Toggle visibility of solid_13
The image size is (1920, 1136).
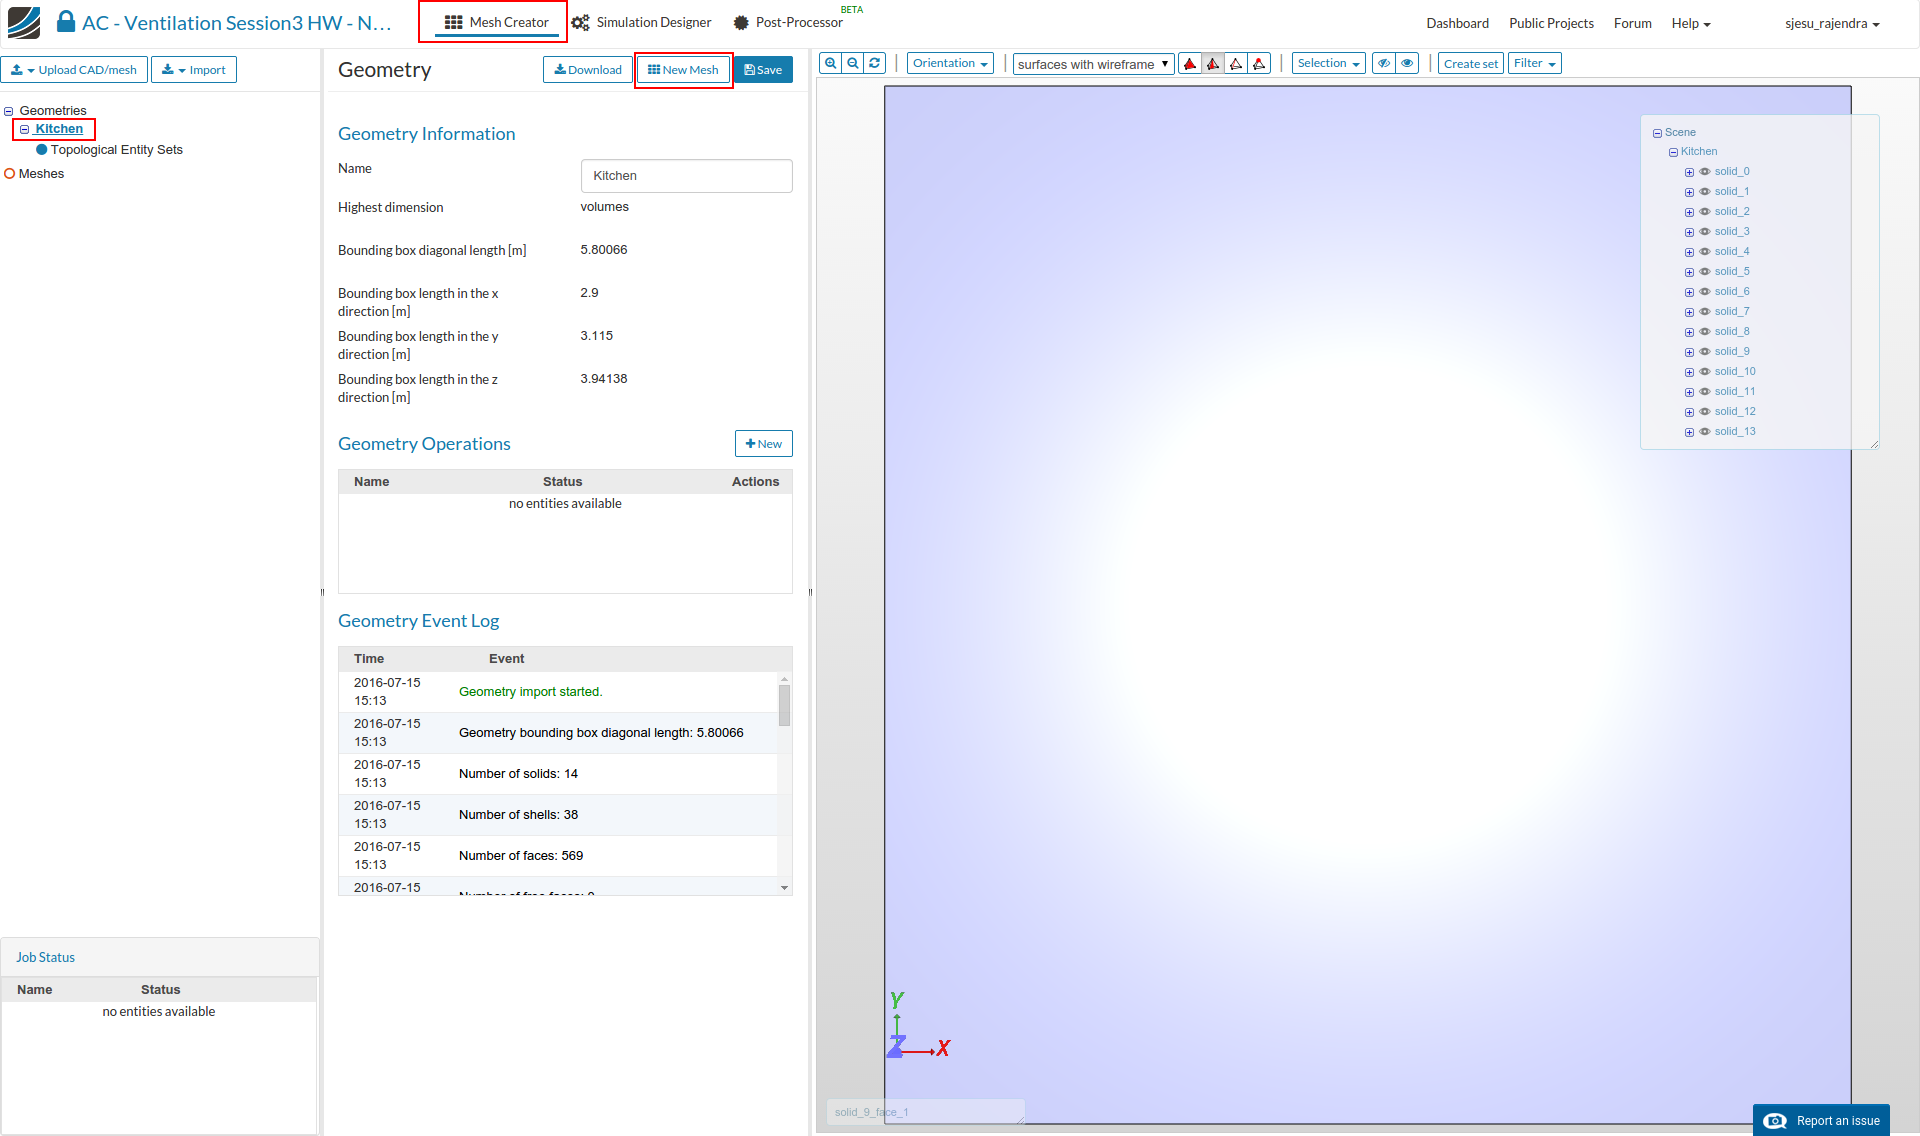[1705, 432]
